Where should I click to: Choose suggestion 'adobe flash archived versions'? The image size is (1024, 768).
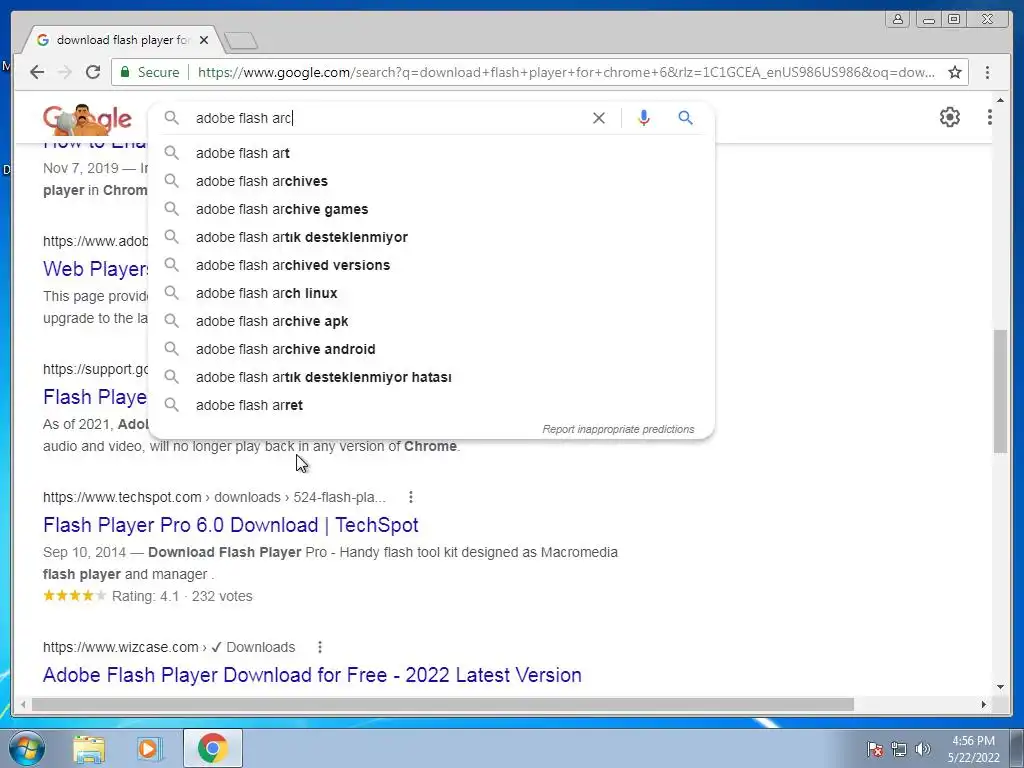pyautogui.click(x=431, y=265)
